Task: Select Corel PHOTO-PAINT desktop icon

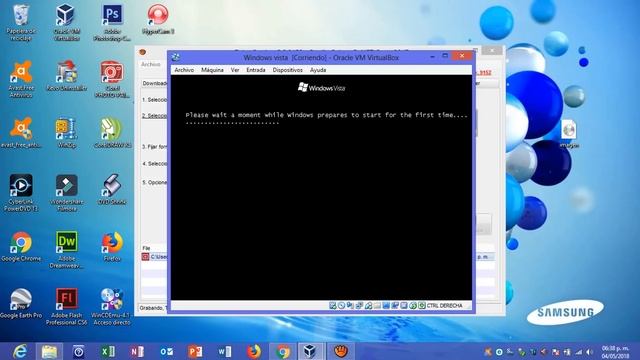Action: (x=112, y=79)
